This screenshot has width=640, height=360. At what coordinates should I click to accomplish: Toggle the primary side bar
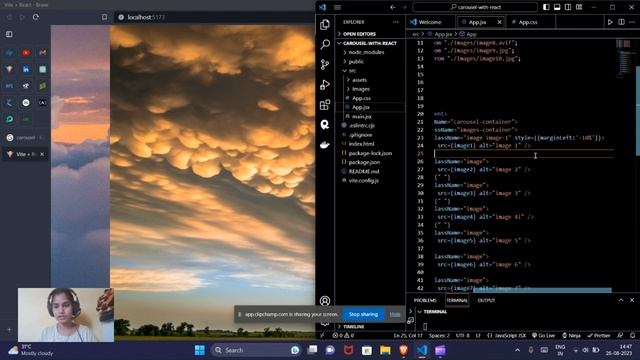click(x=546, y=7)
